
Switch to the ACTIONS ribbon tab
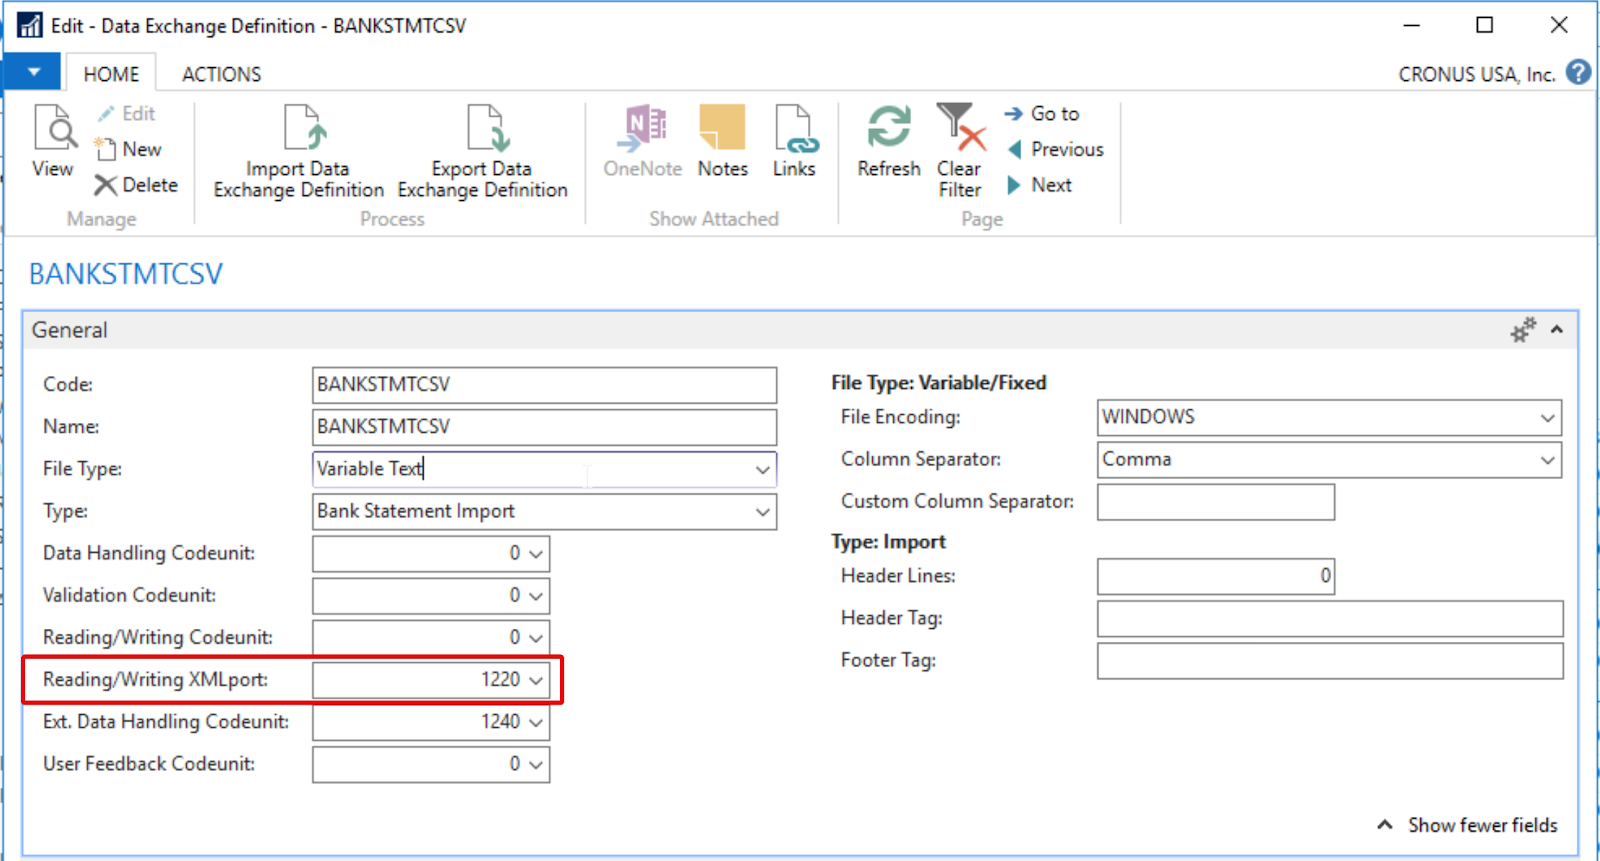coord(221,74)
